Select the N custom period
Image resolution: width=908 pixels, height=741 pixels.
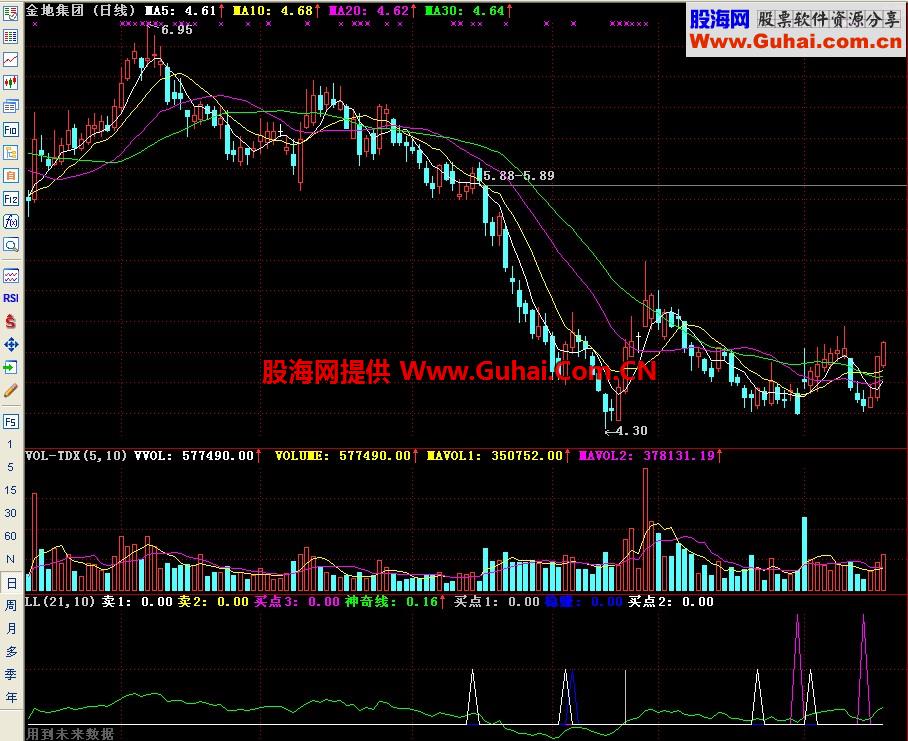[10, 559]
